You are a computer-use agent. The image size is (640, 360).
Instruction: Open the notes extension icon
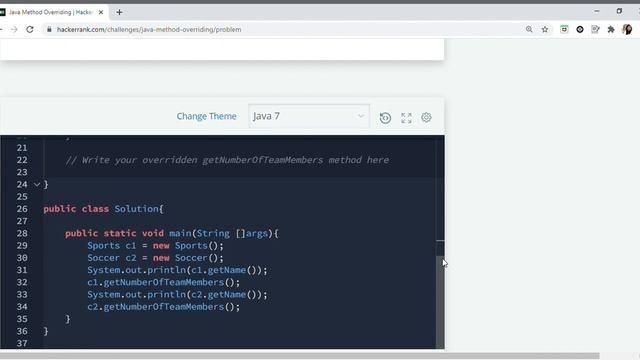(x=595, y=29)
